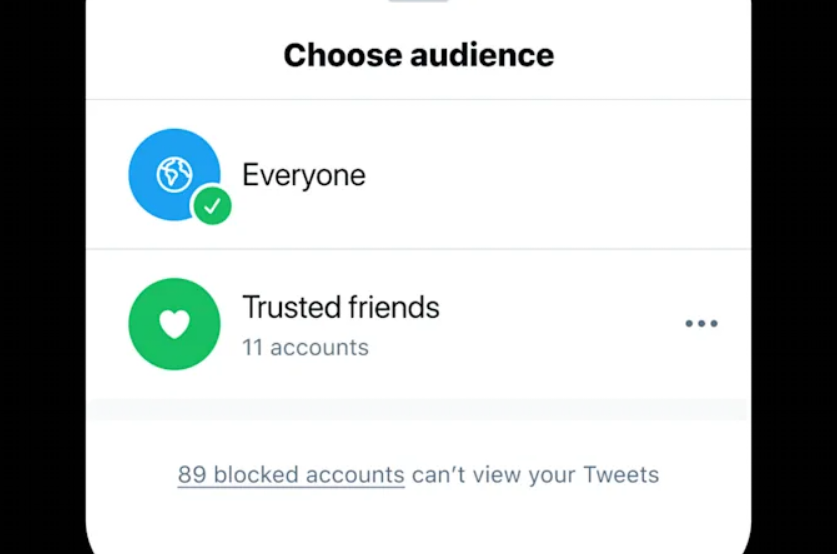Viewport: 837px width, 554px height.
Task: Choose the Trusted friends audience option
Action: coord(418,323)
